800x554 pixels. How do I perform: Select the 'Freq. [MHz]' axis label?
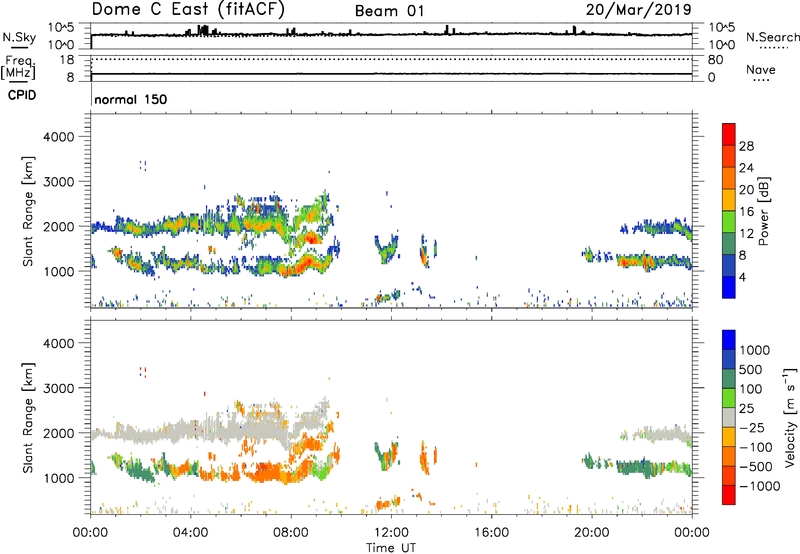click(18, 68)
